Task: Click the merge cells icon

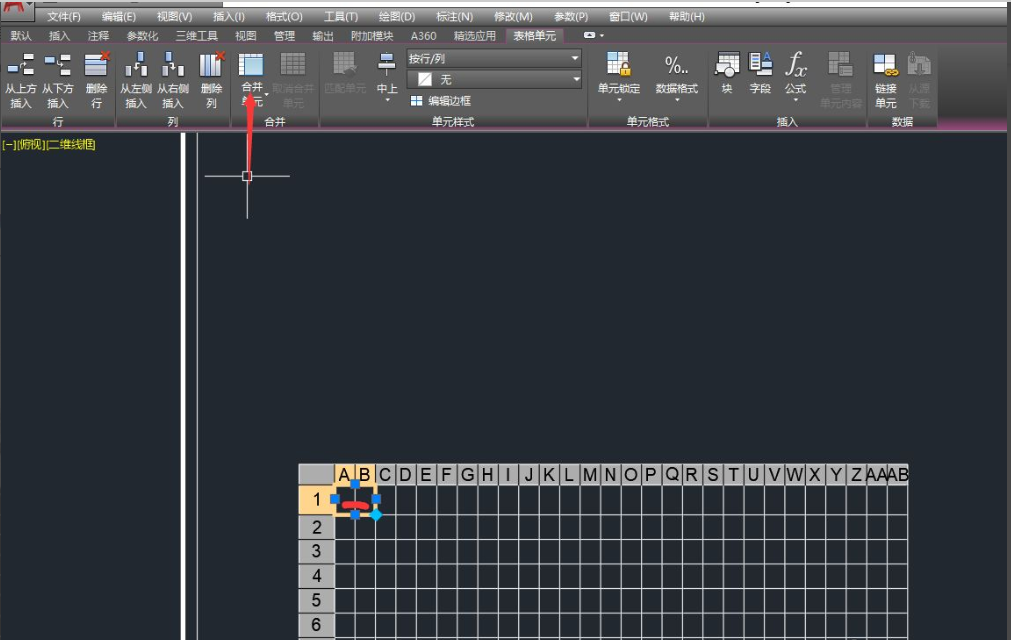Action: coord(251,66)
